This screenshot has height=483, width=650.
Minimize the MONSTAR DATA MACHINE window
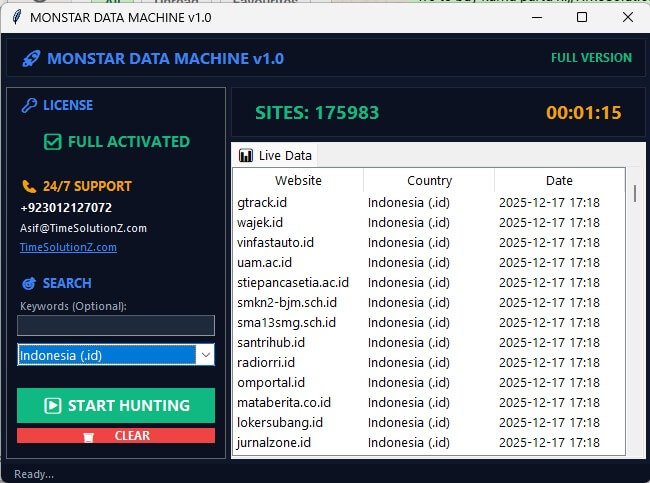(537, 17)
